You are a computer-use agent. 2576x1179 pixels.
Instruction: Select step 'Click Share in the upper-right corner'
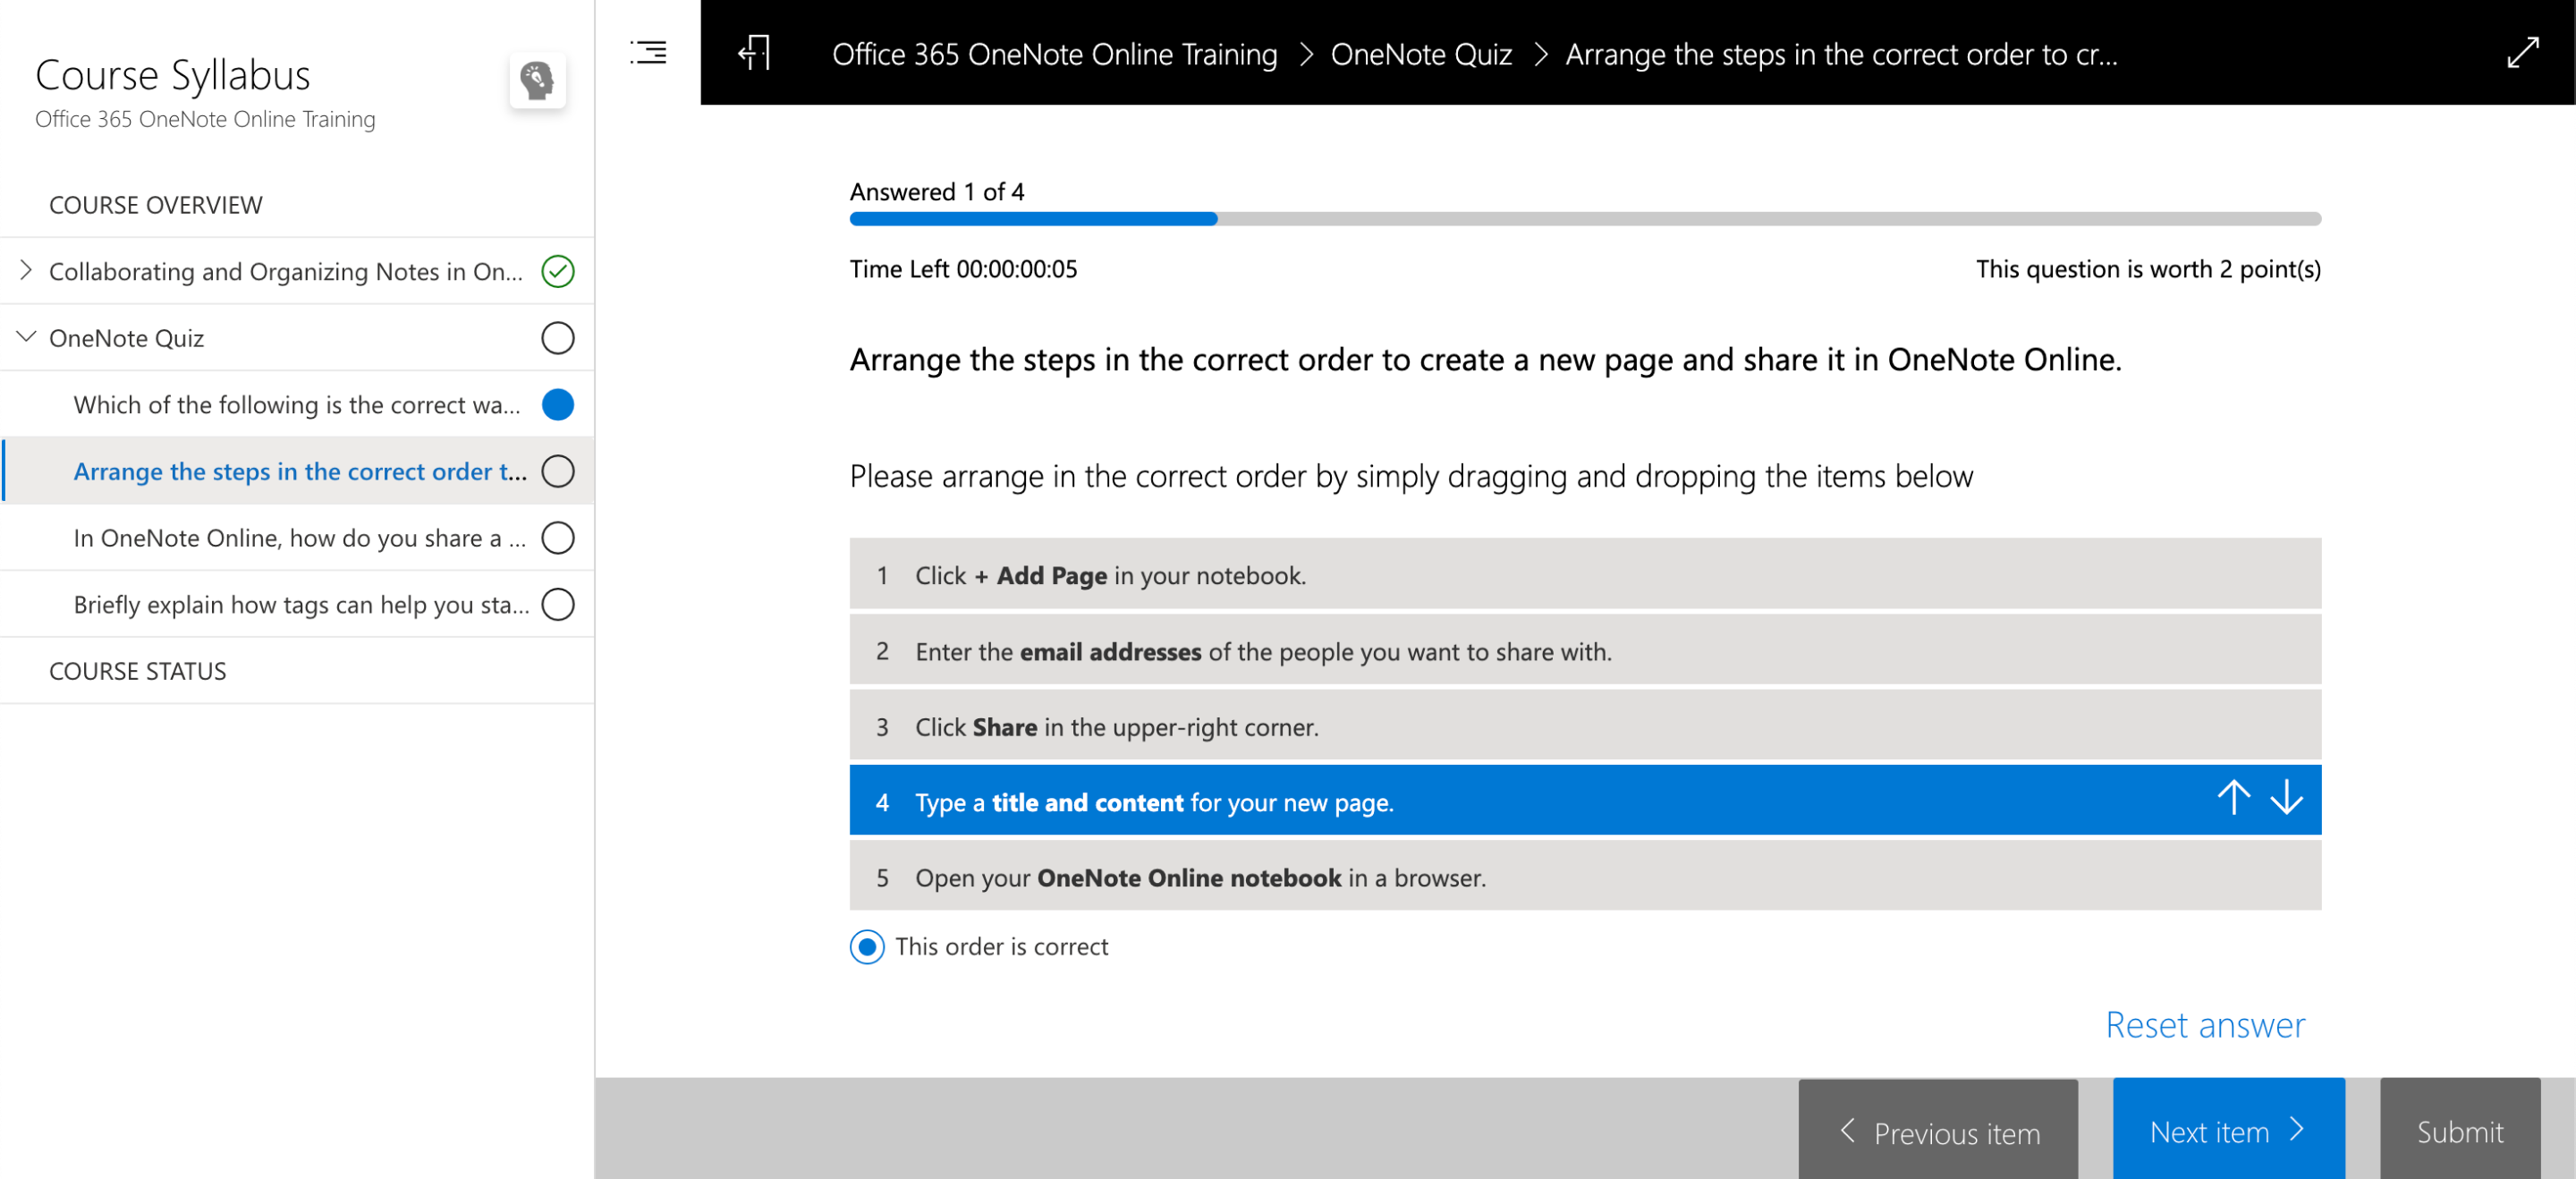[1584, 726]
